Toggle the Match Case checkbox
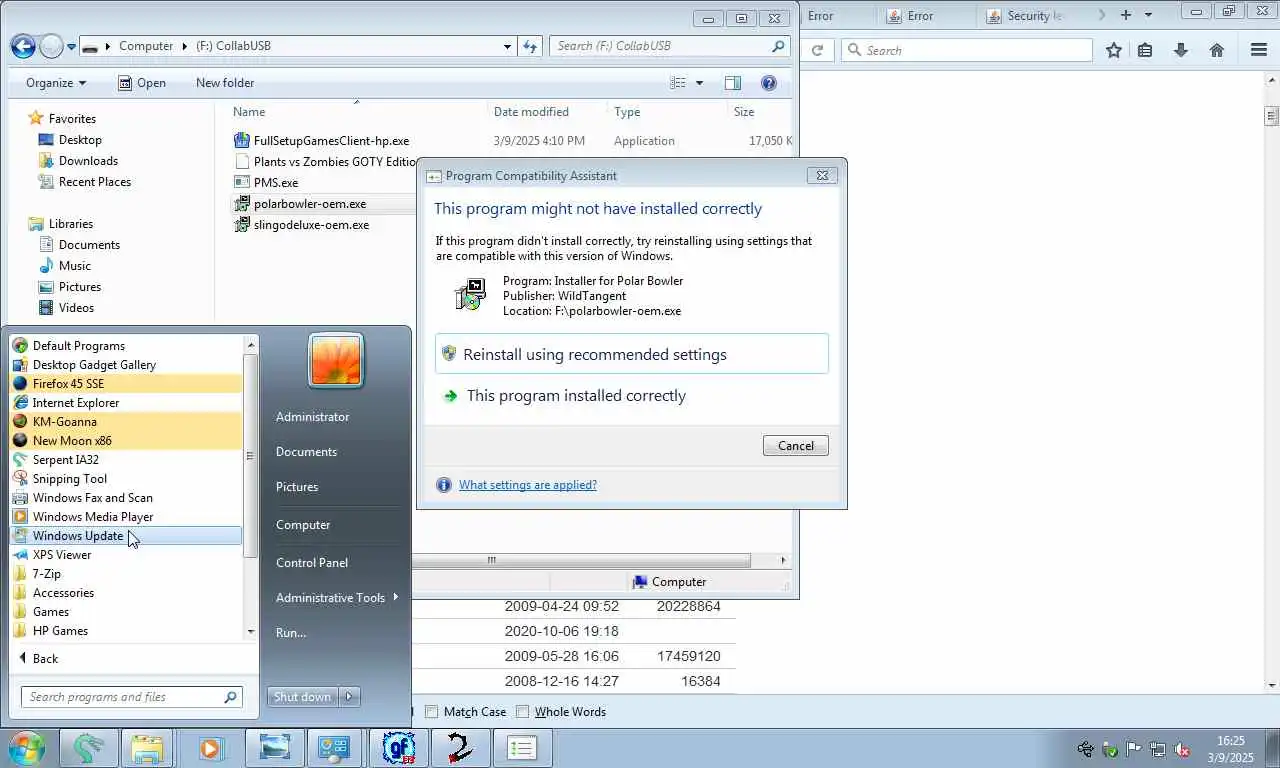 pyautogui.click(x=432, y=712)
